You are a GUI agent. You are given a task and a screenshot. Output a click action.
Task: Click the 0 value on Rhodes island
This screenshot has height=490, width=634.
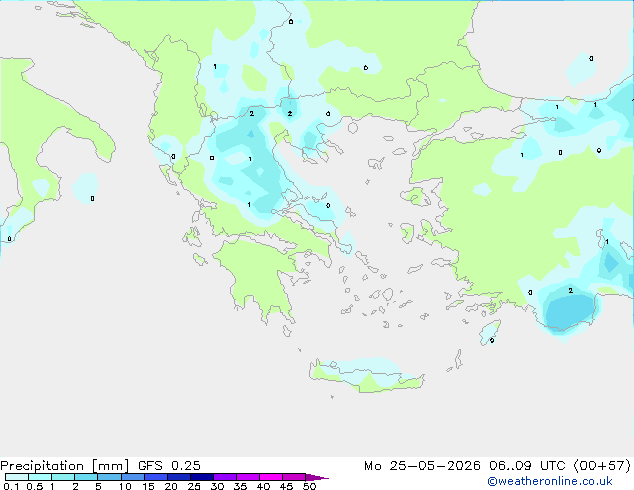click(x=492, y=341)
